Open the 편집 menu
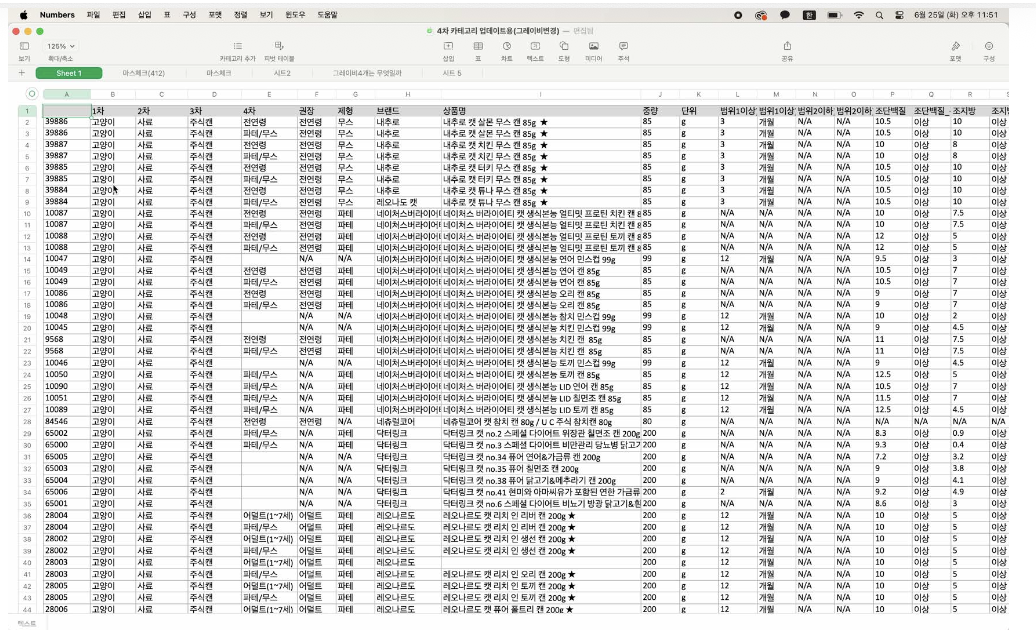Image resolution: width=1036 pixels, height=630 pixels. 119,15
